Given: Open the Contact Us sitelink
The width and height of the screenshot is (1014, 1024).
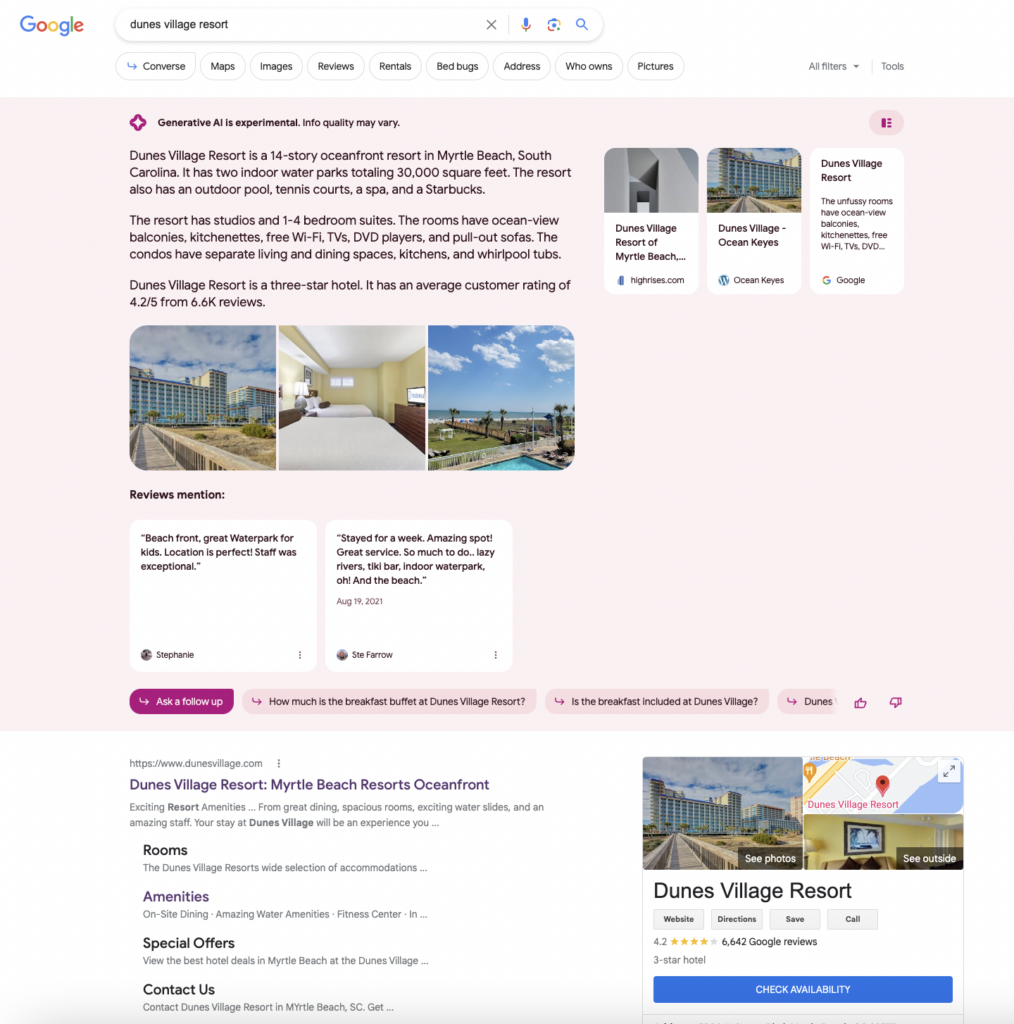Looking at the screenshot, I should (x=179, y=989).
